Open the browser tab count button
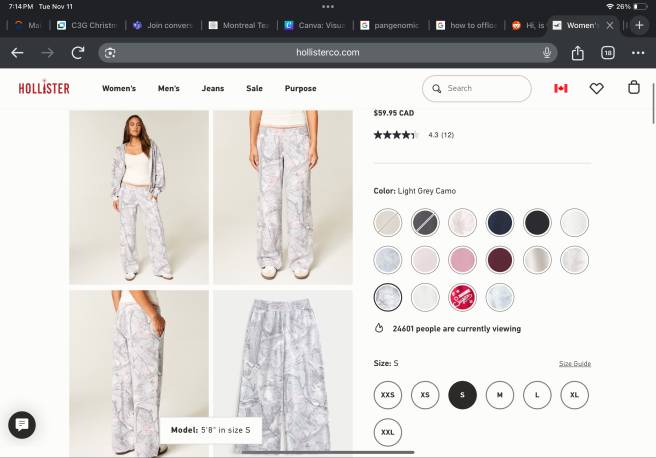 608,52
